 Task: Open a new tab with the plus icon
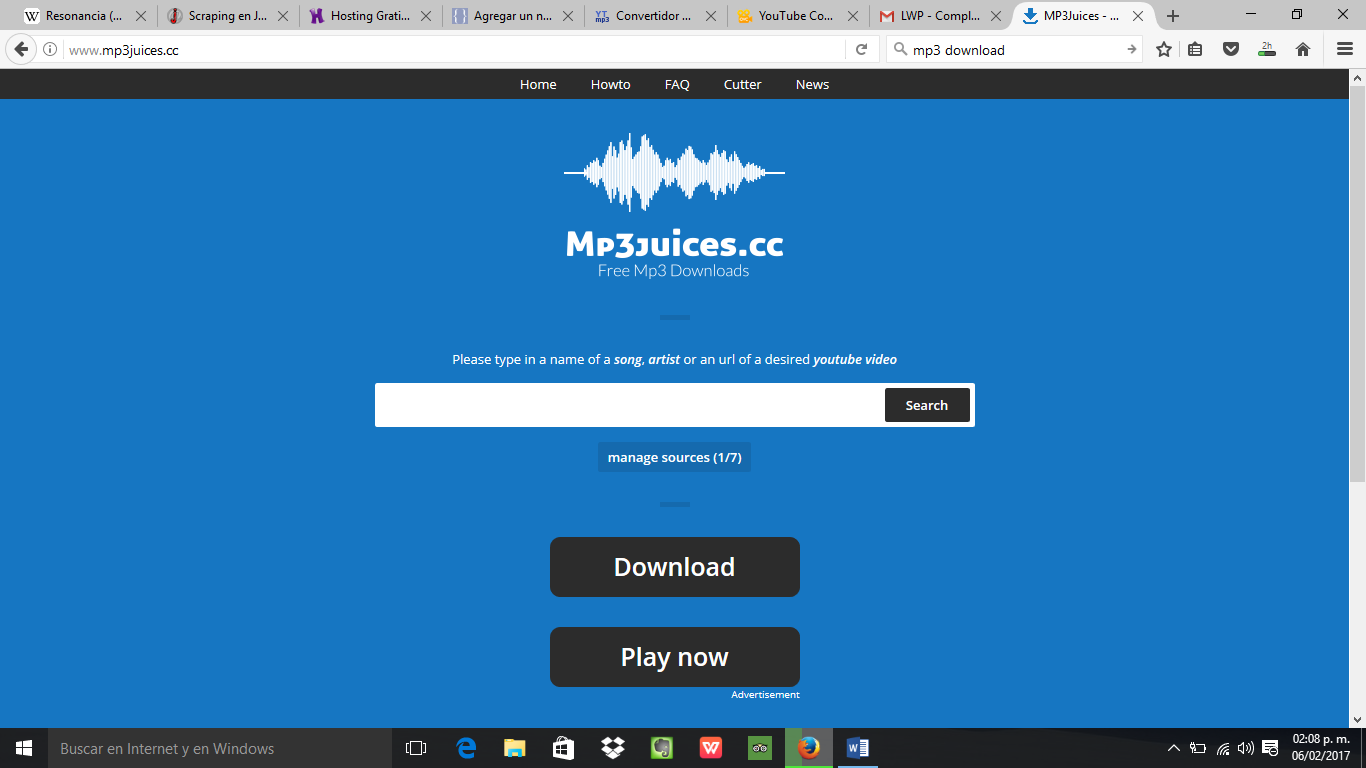click(x=1173, y=16)
